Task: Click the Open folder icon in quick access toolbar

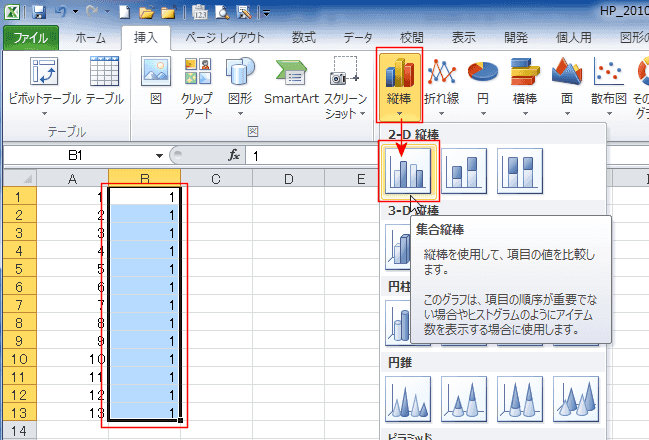Action: tap(146, 12)
